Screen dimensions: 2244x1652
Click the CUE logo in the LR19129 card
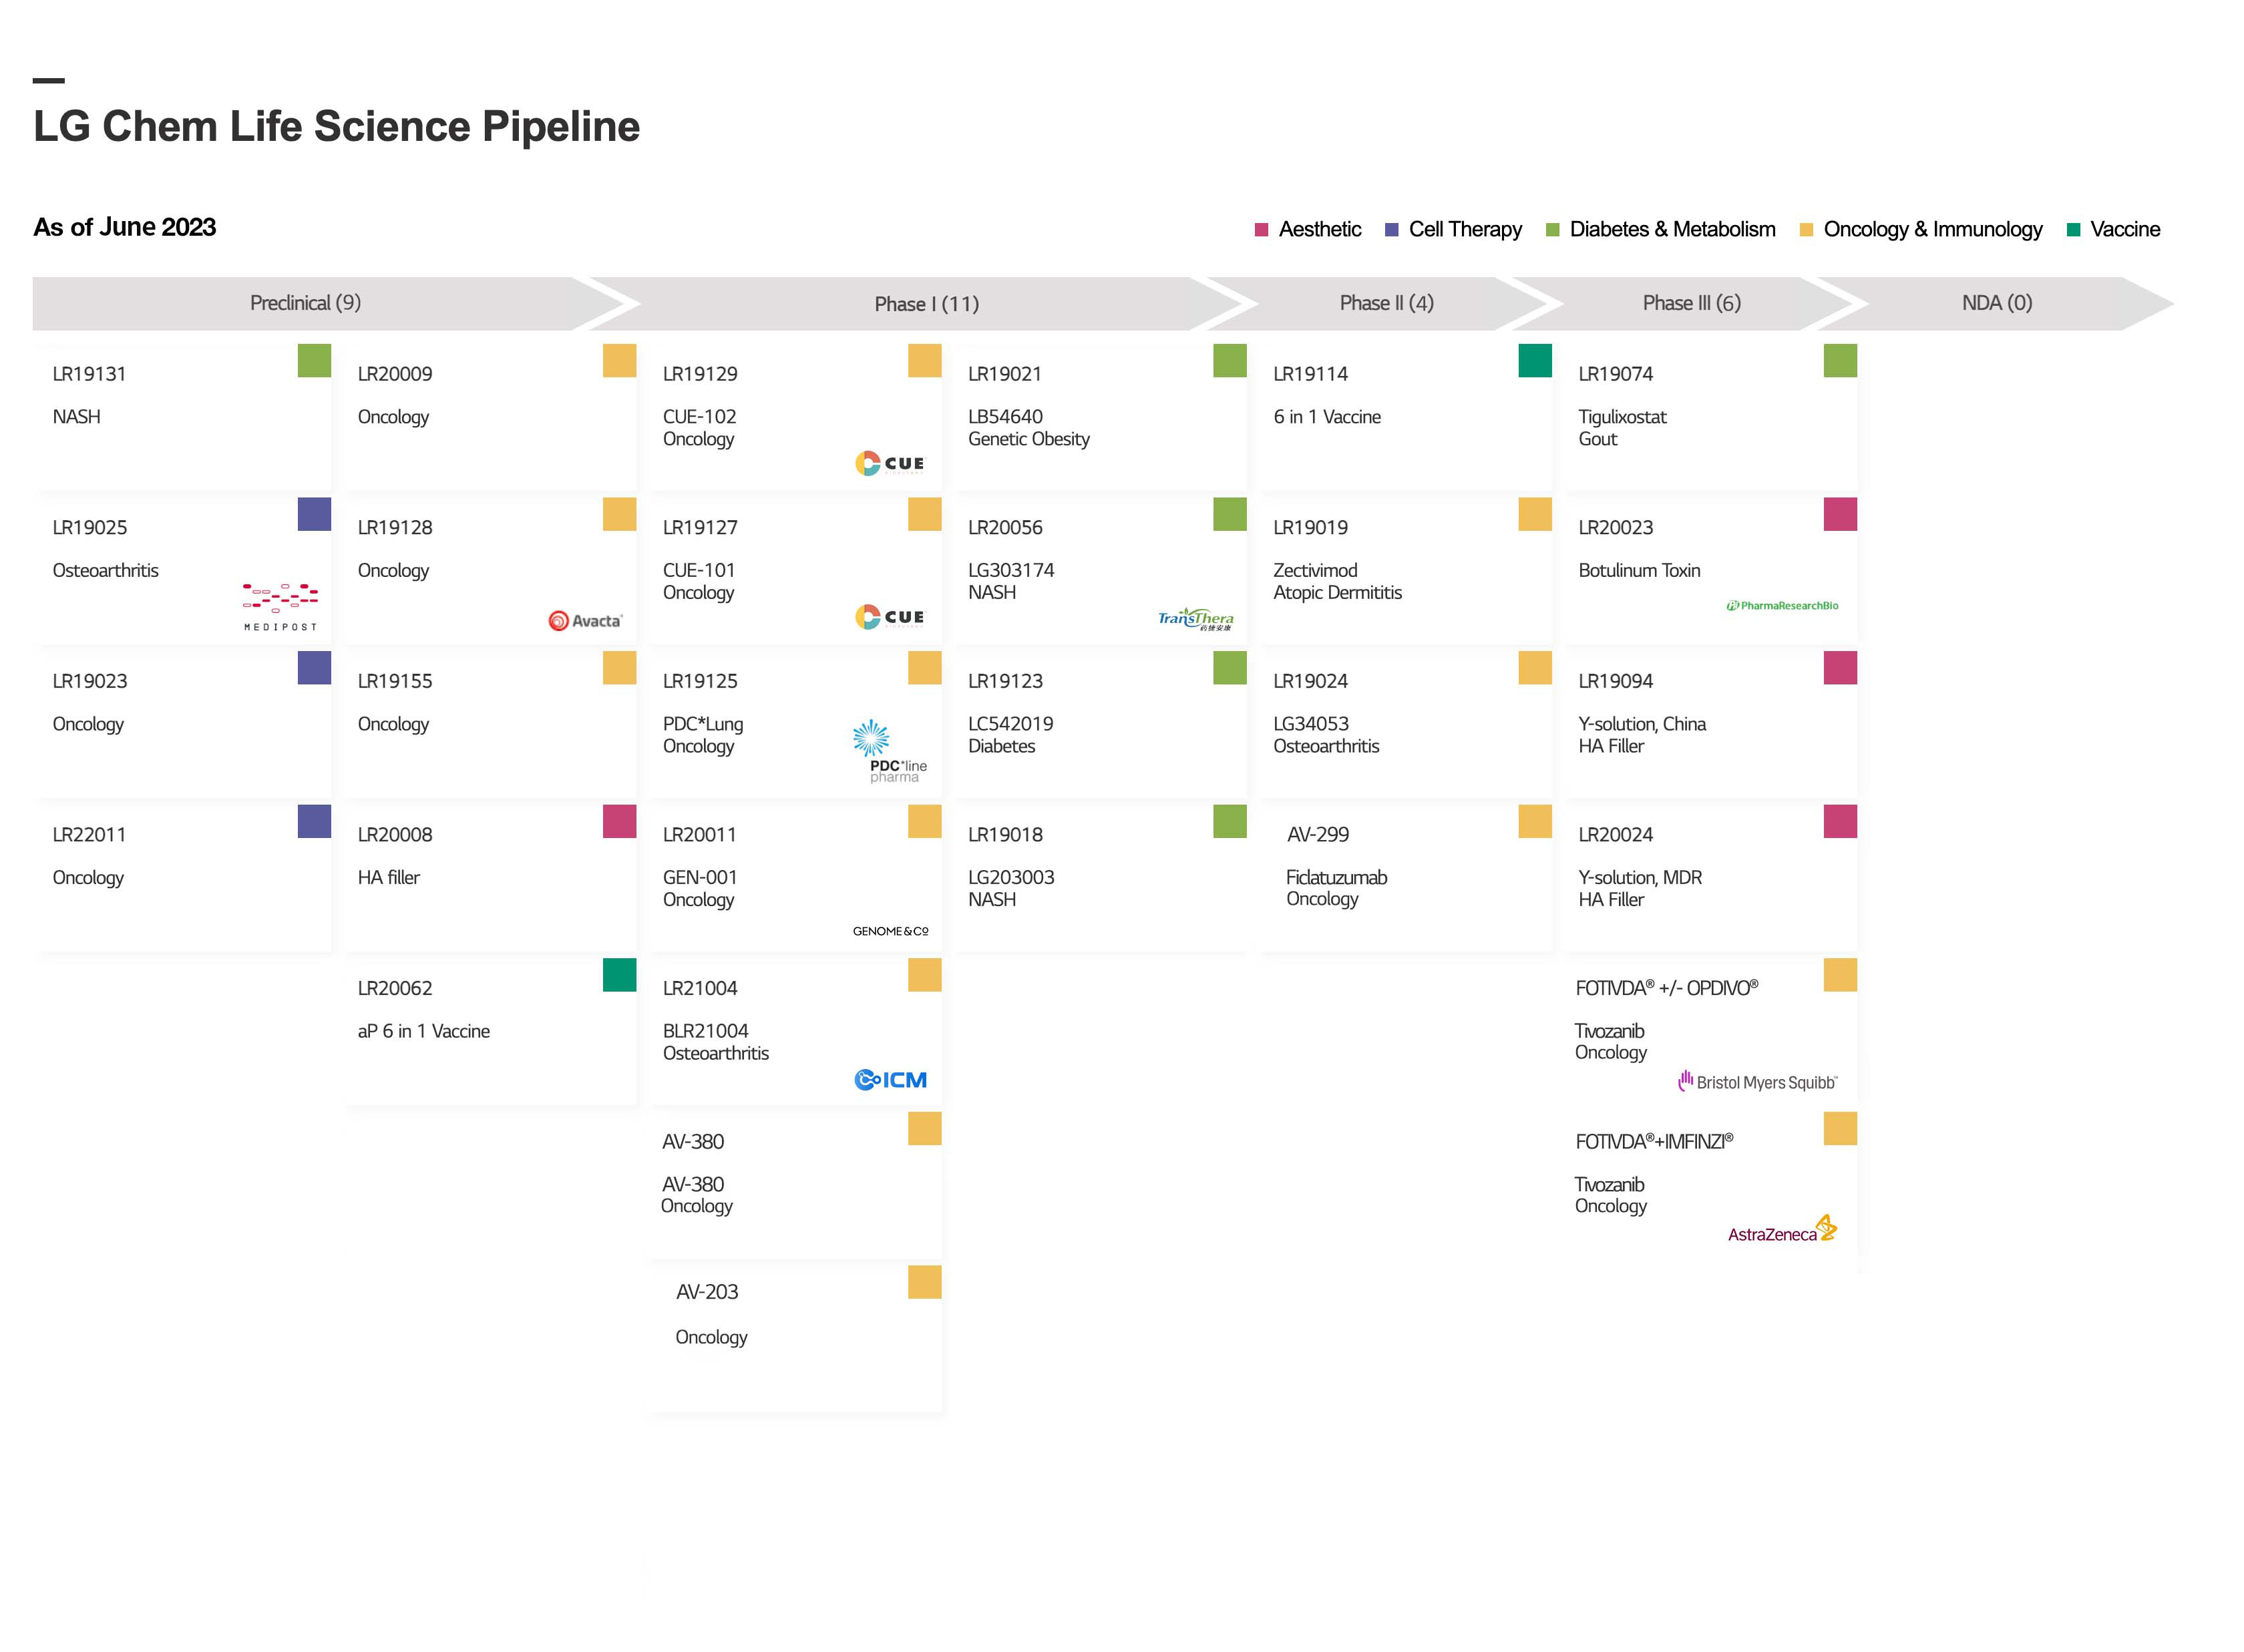[x=889, y=463]
